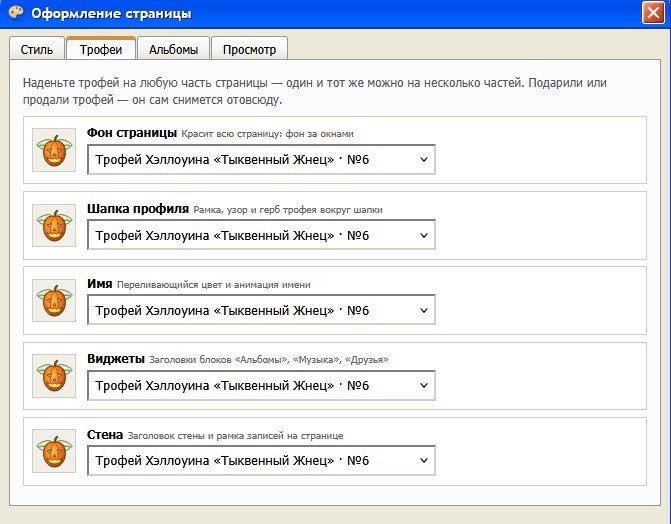This screenshot has width=671, height=524.
Task: Click the pumpkin trophy icon beside Шапка профиля
Action: coord(54,226)
